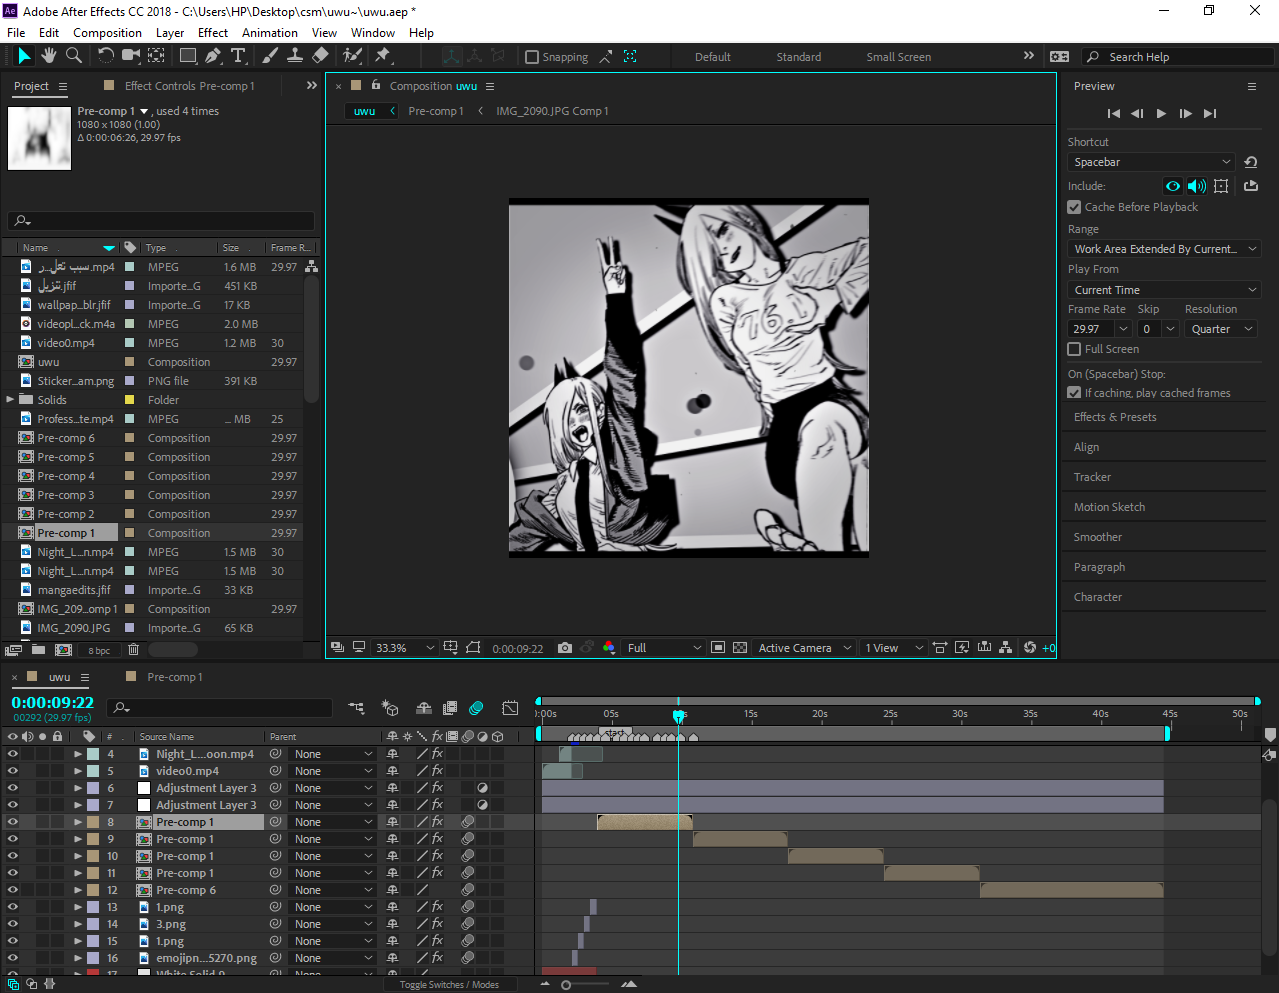Screen dimensions: 1279x993
Task: Click Show Channel color management icon
Action: 609,648
